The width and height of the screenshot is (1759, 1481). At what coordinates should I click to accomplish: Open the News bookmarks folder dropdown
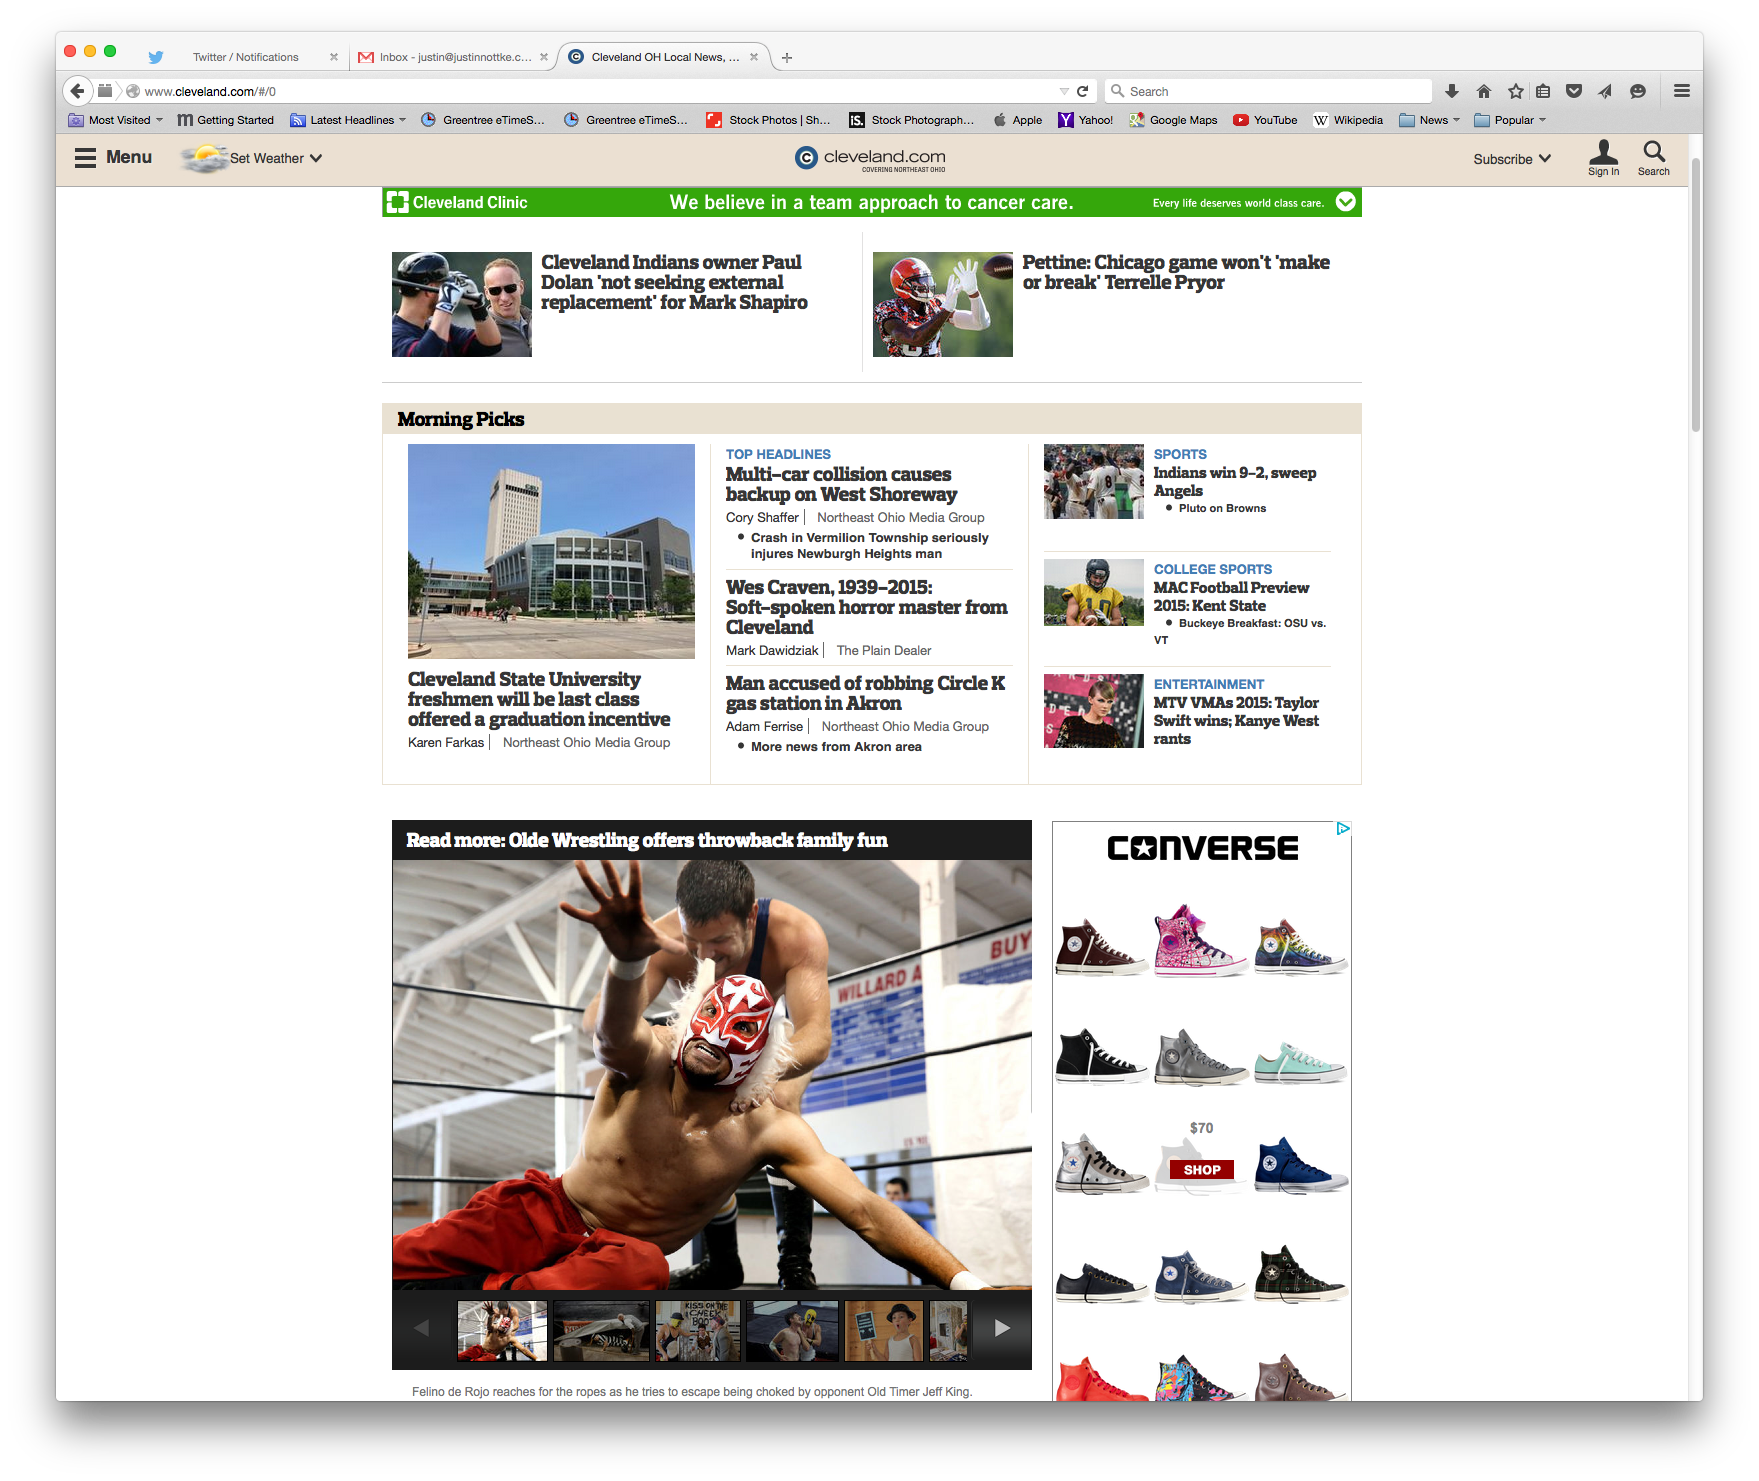[x=1430, y=120]
